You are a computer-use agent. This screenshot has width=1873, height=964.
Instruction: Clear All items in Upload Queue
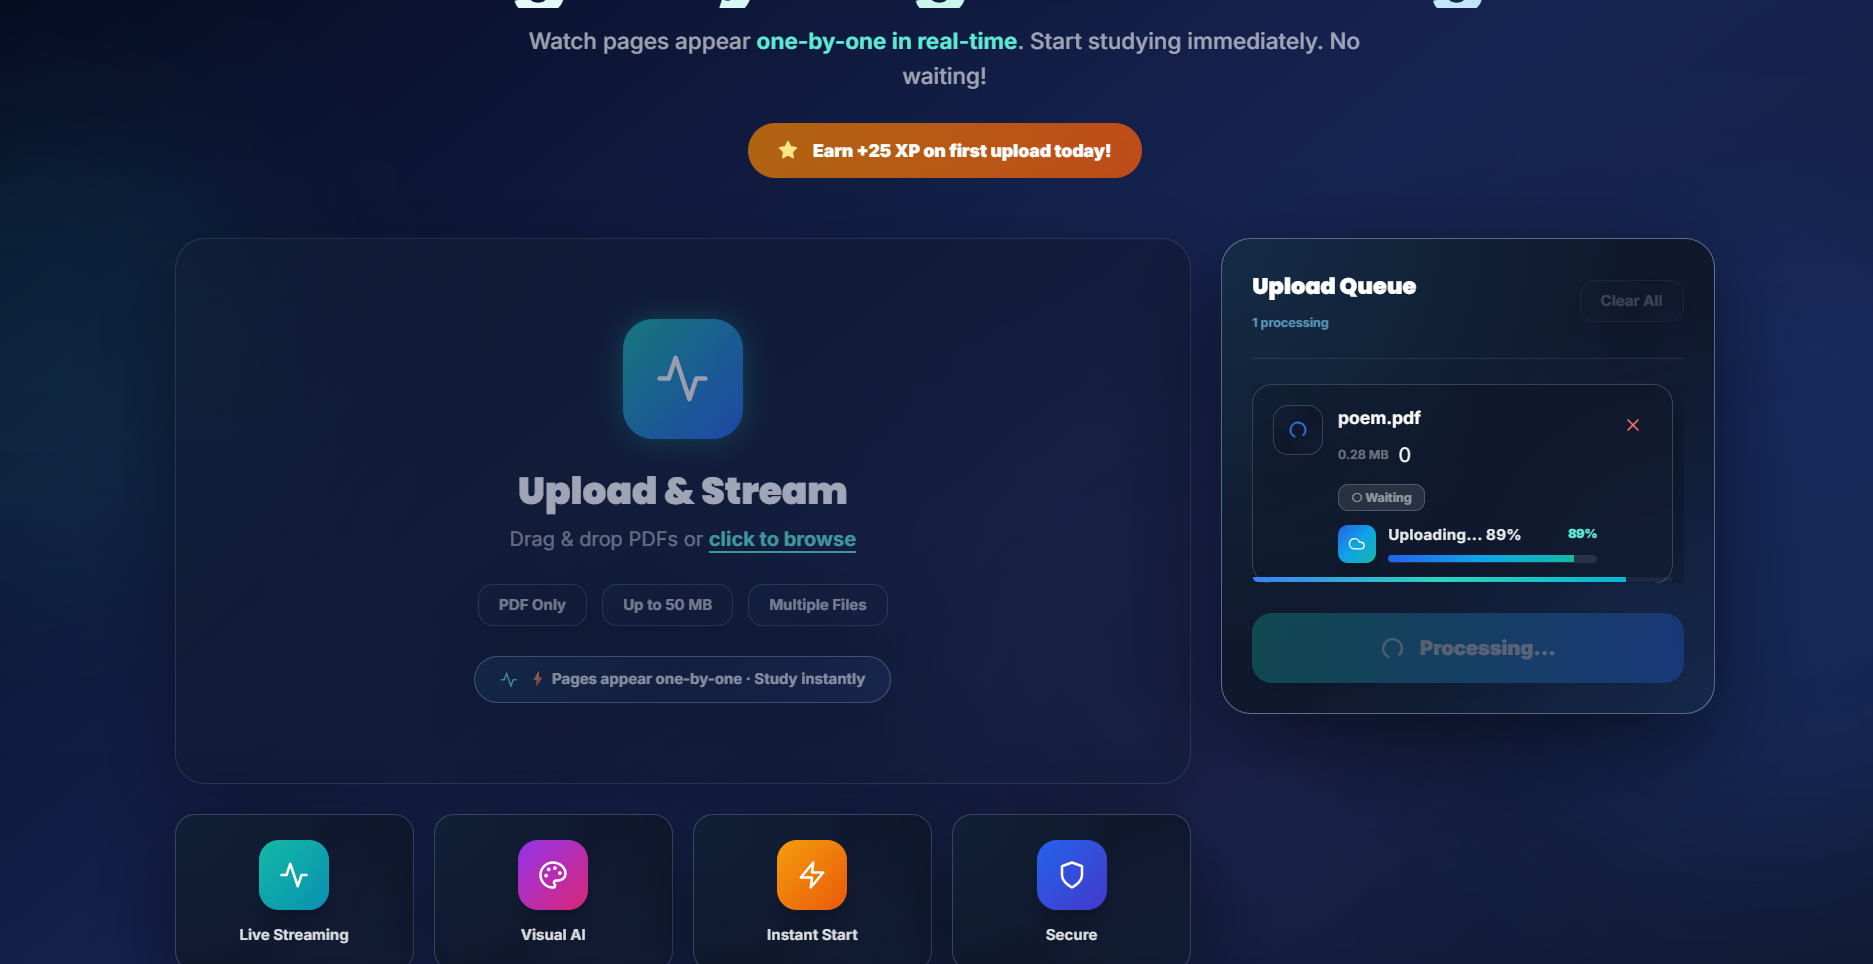point(1631,301)
